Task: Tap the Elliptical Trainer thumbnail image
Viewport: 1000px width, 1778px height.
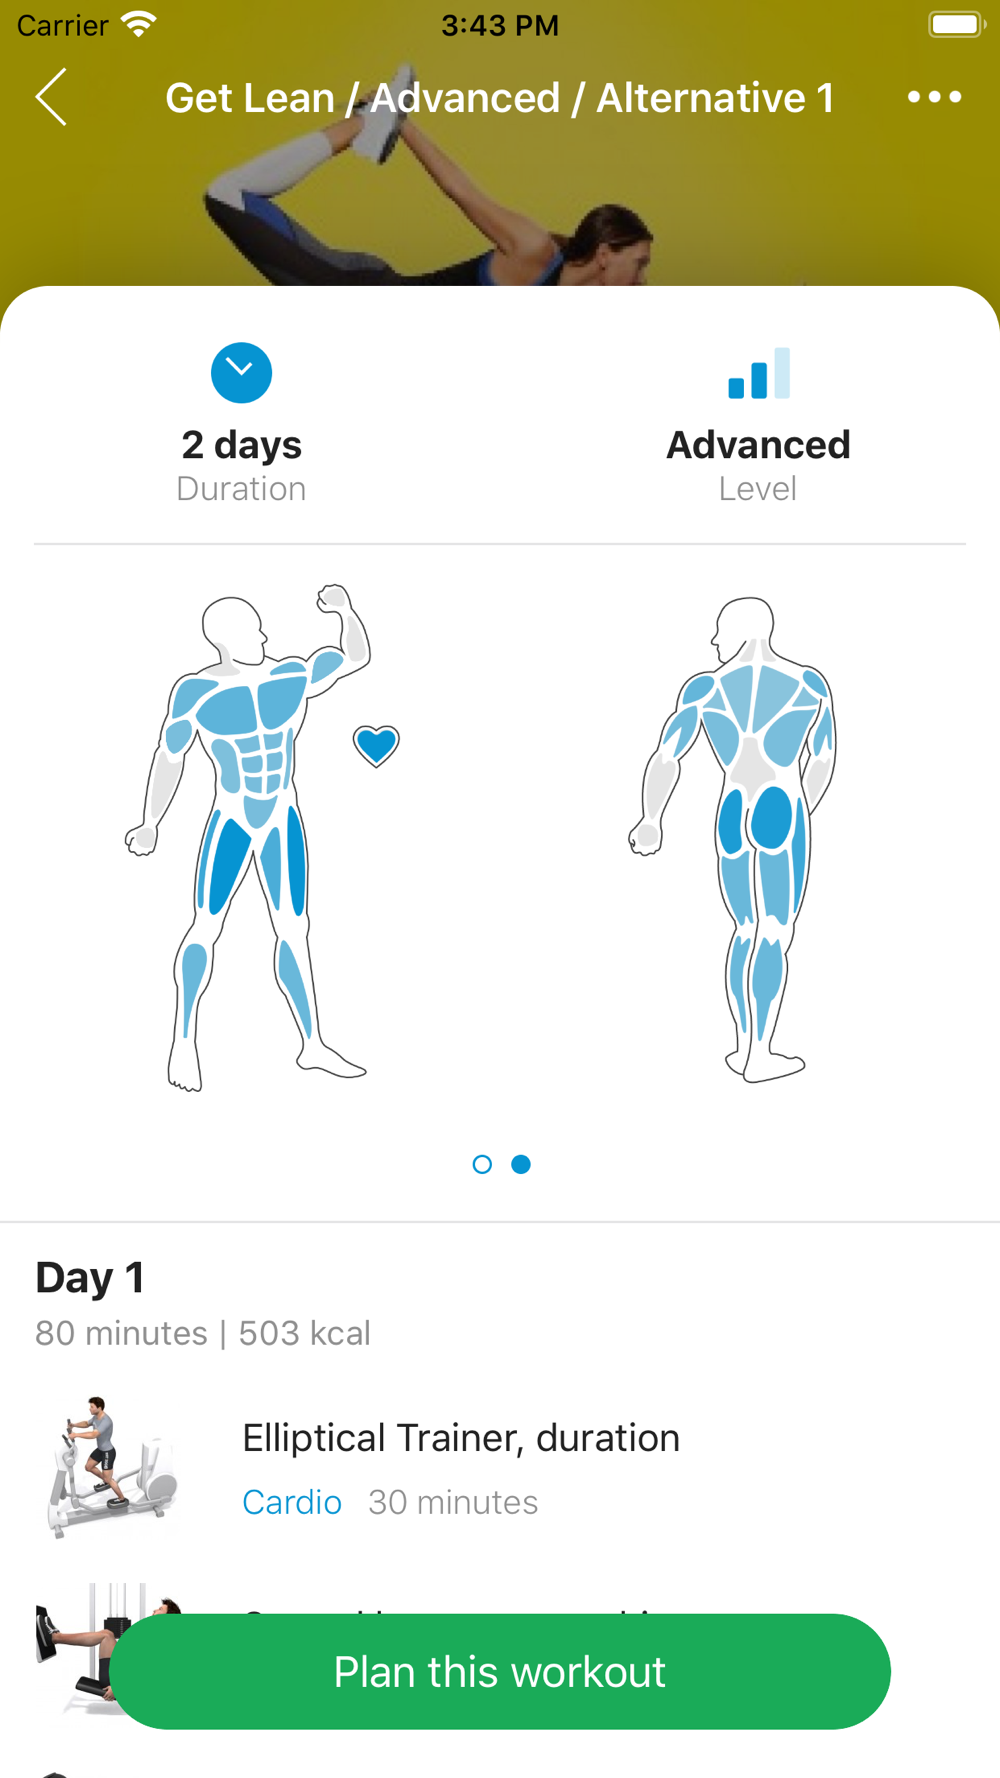Action: (110, 1467)
